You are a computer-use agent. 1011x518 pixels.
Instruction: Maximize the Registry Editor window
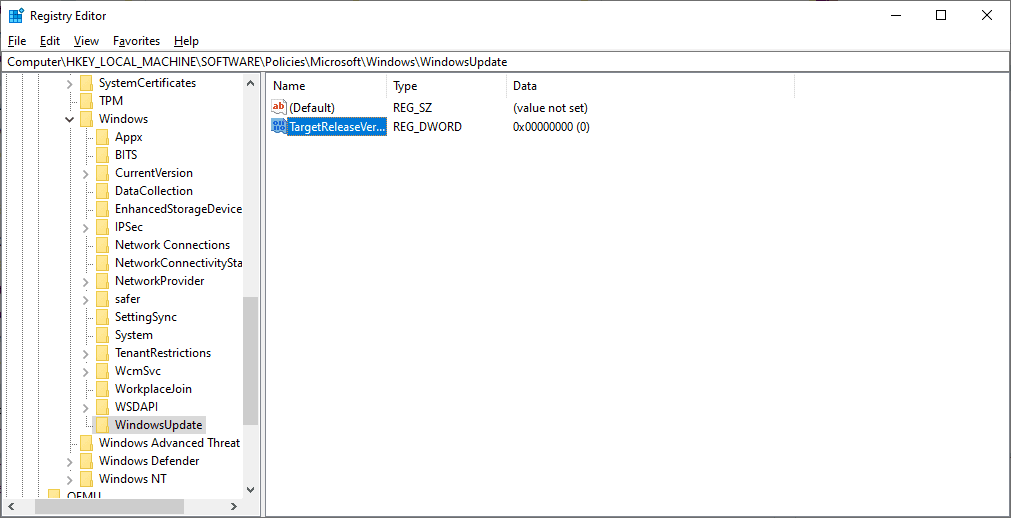(x=941, y=15)
